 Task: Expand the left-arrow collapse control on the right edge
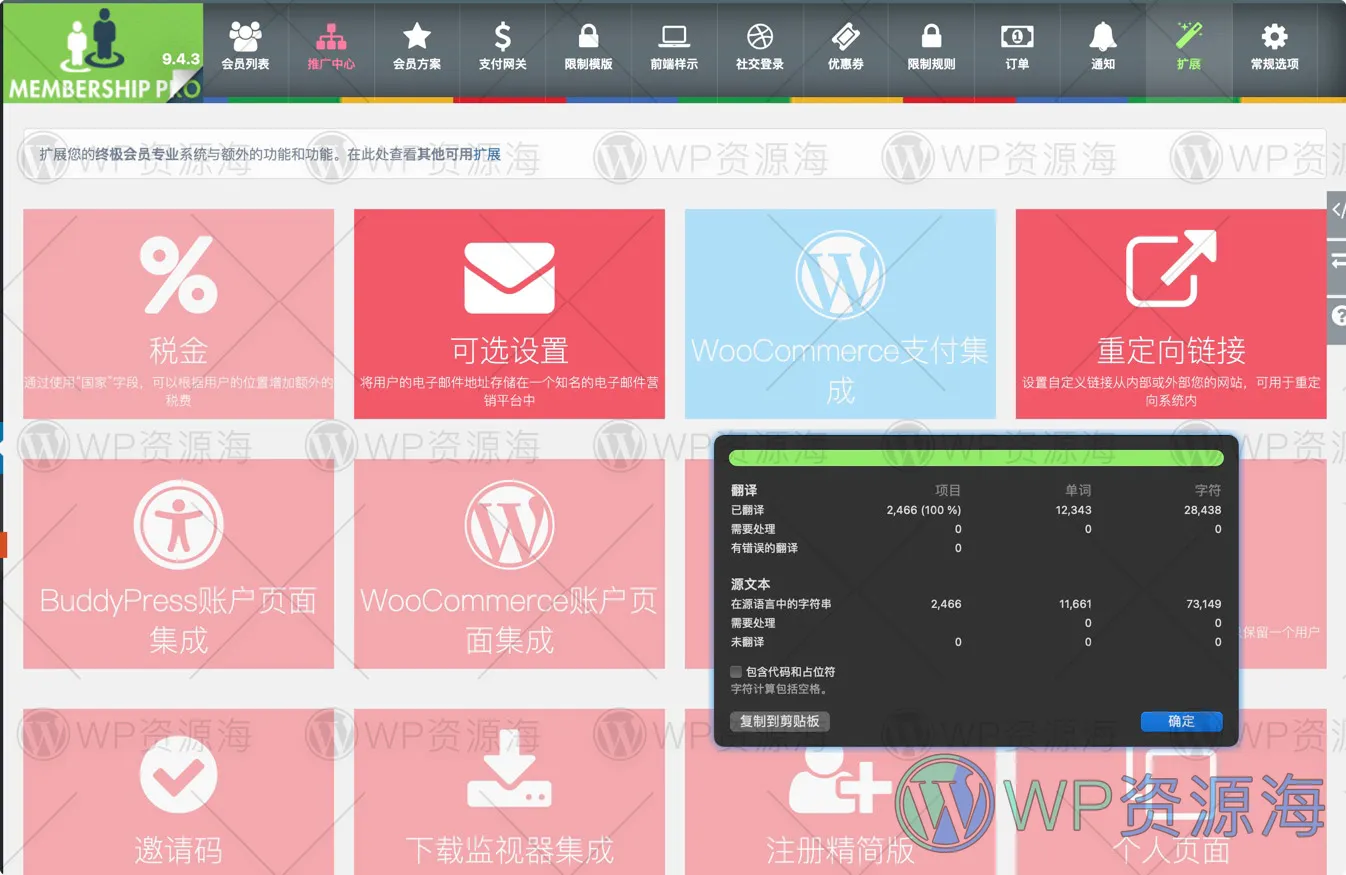1338,263
